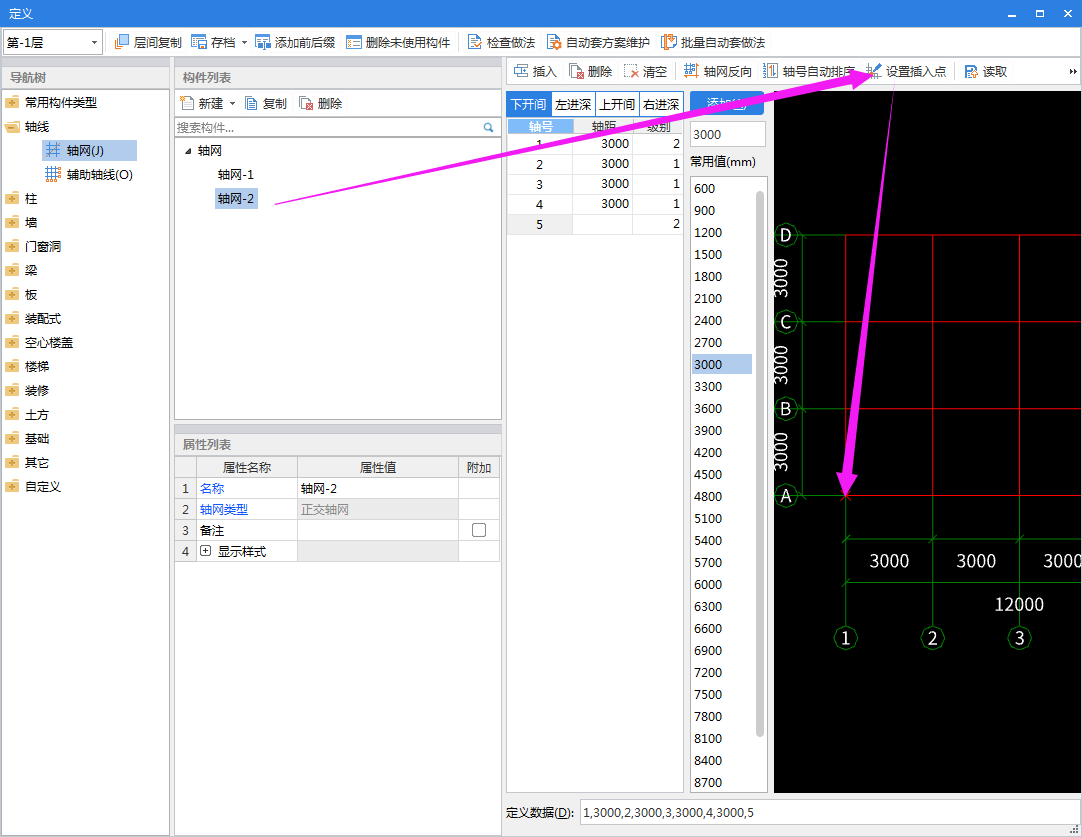Image resolution: width=1082 pixels, height=837 pixels.
Task: Click 设置插入点 tool
Action: pyautogui.click(x=905, y=71)
